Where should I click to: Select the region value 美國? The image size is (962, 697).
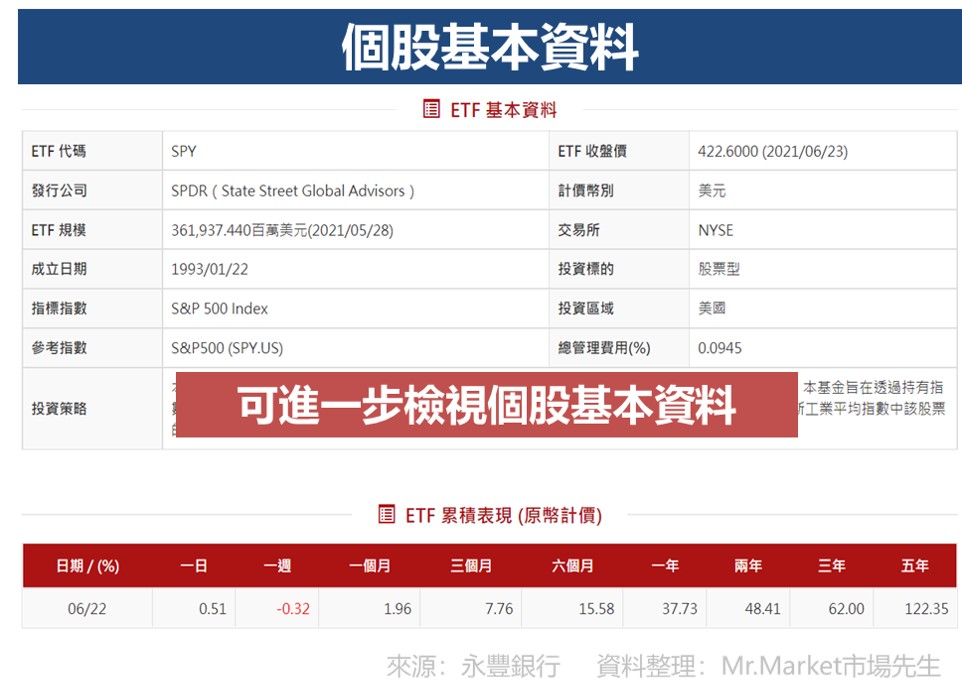[x=712, y=309]
